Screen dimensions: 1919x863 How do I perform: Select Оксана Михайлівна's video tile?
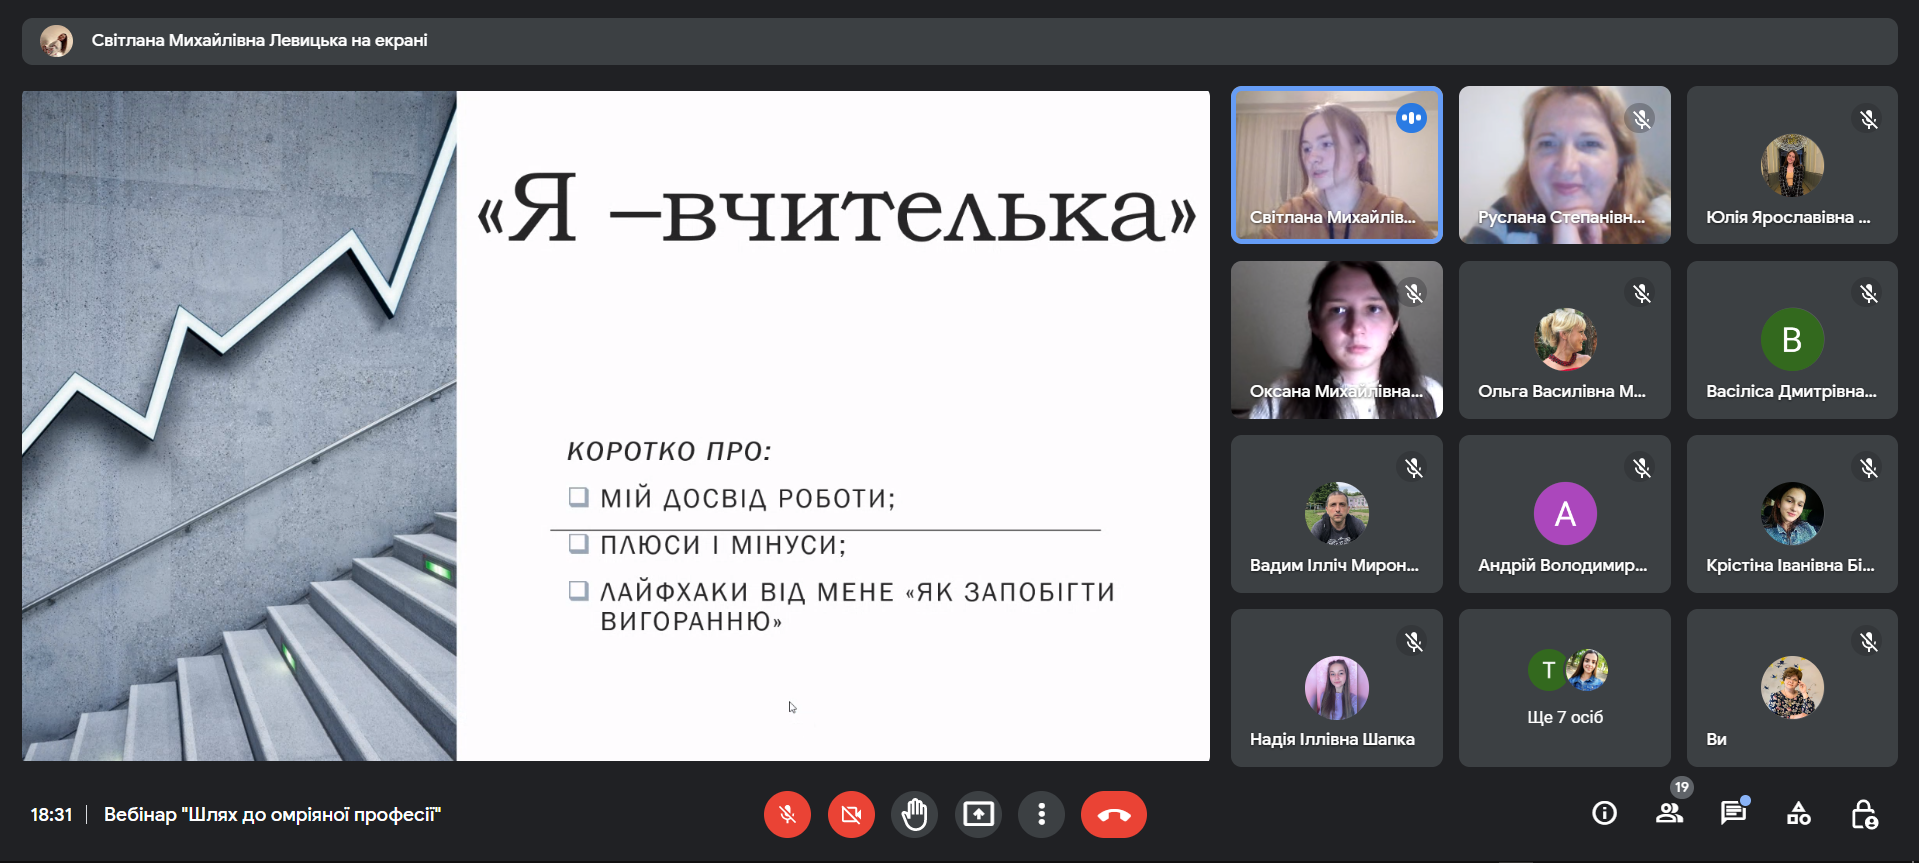1336,340
